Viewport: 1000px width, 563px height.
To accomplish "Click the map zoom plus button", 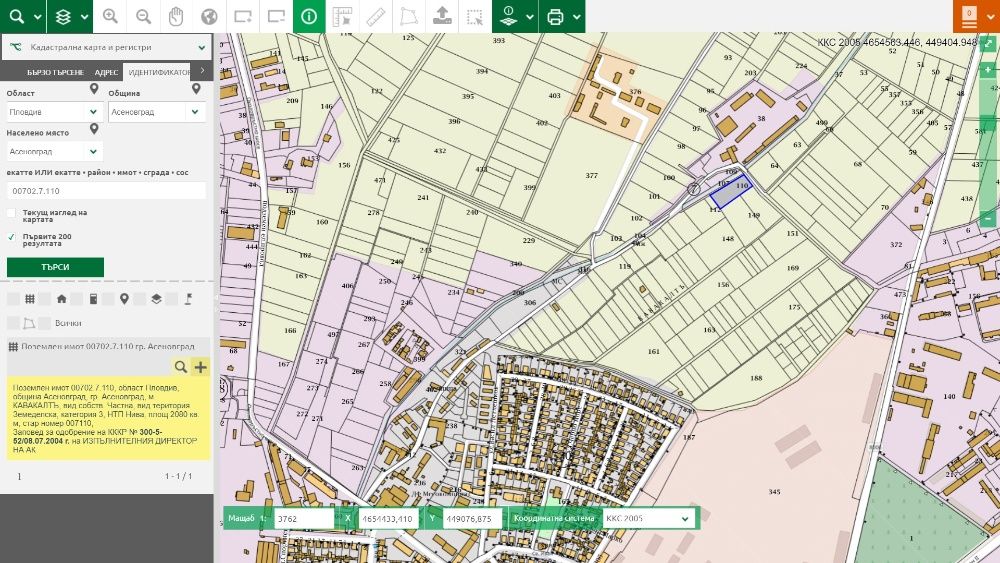I will pyautogui.click(x=988, y=69).
